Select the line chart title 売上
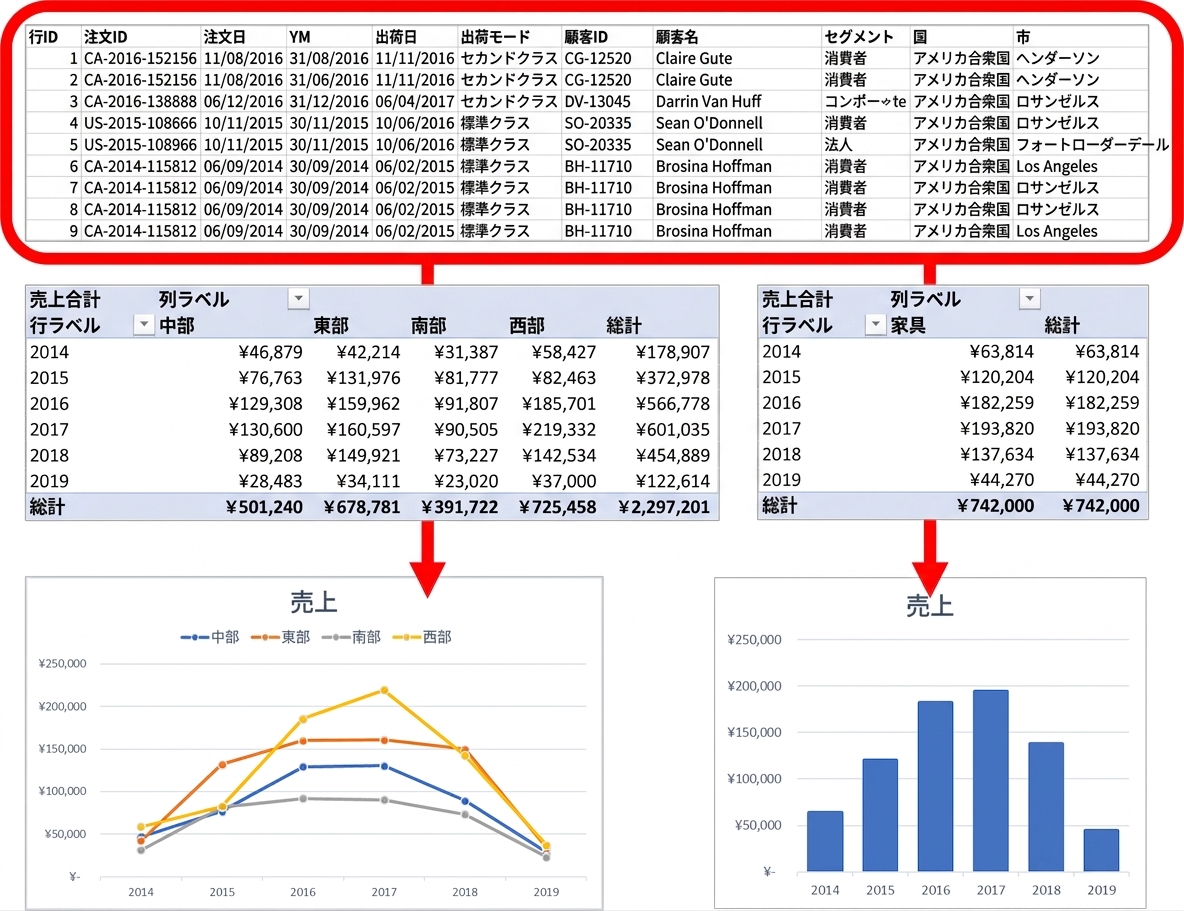This screenshot has width=1184, height=911. (313, 602)
